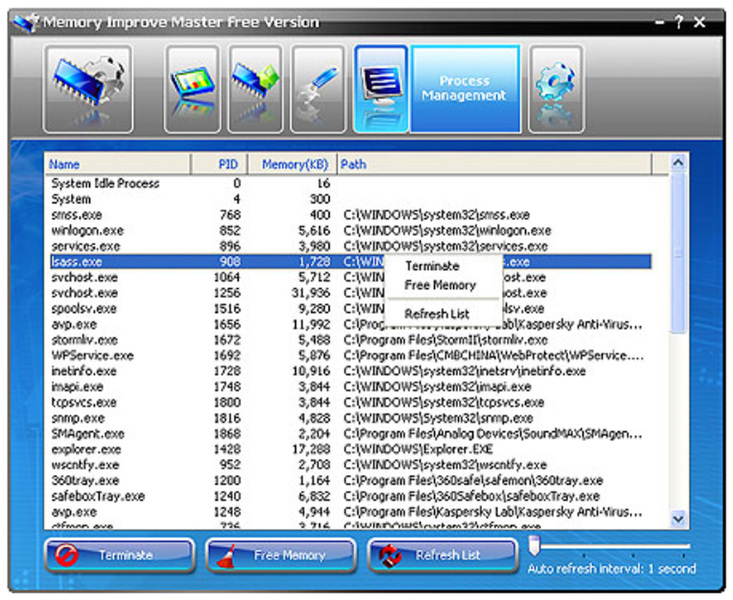Click path of inetinfo.exe in inetsrv
Image resolution: width=733 pixels, height=600 pixels.
pos(465,371)
